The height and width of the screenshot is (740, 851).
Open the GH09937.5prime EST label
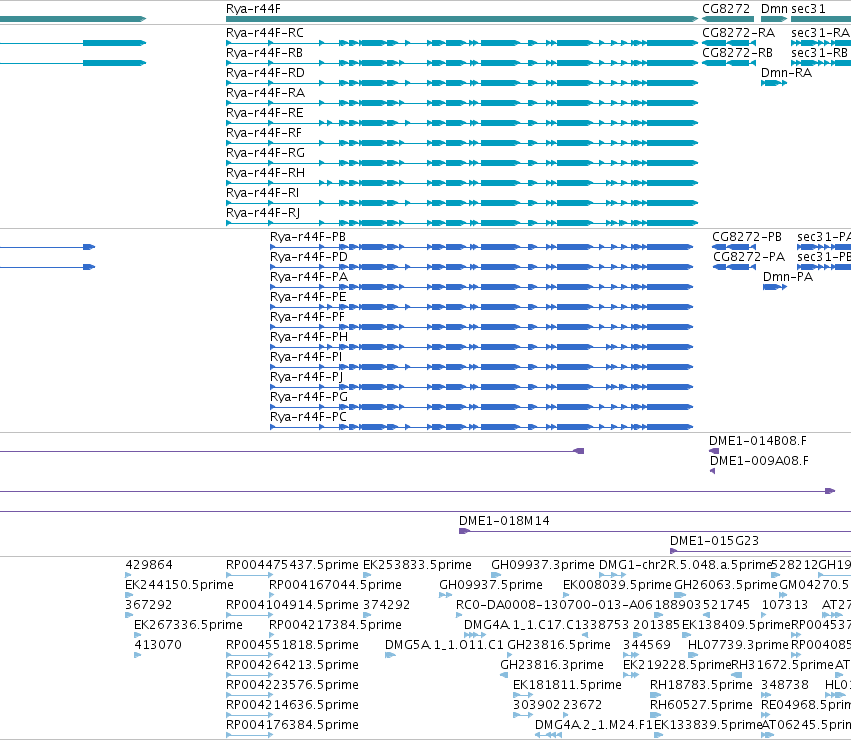pyautogui.click(x=491, y=585)
